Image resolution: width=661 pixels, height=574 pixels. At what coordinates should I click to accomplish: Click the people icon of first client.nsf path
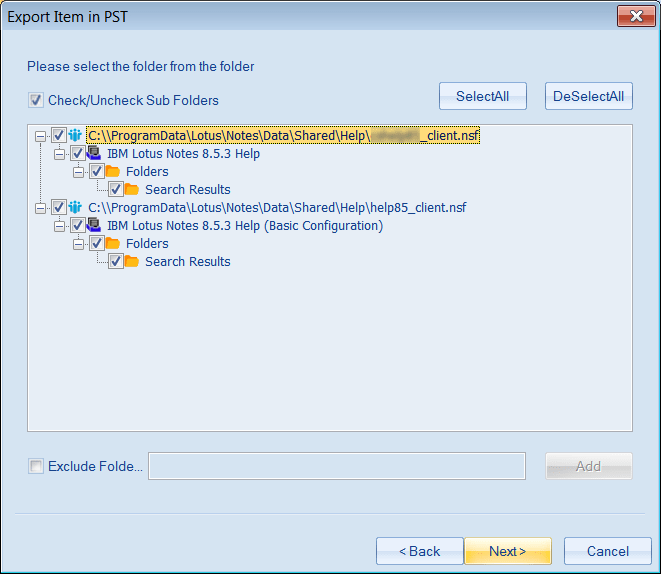tap(75, 135)
